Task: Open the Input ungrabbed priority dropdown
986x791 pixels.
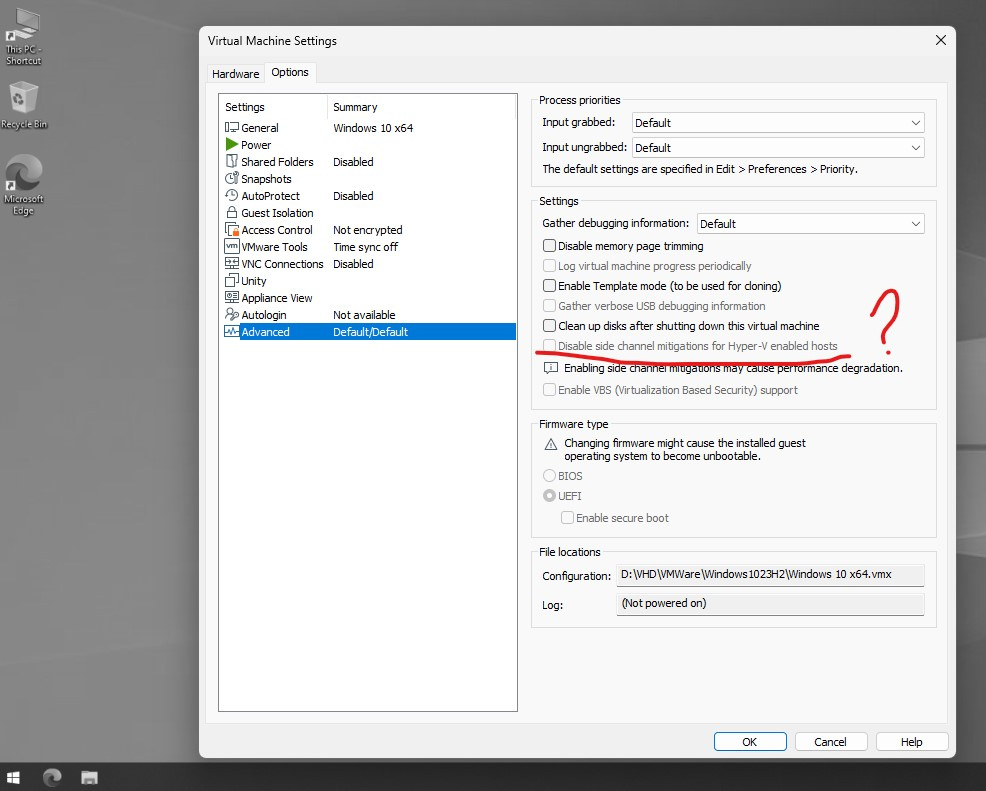Action: (x=778, y=148)
